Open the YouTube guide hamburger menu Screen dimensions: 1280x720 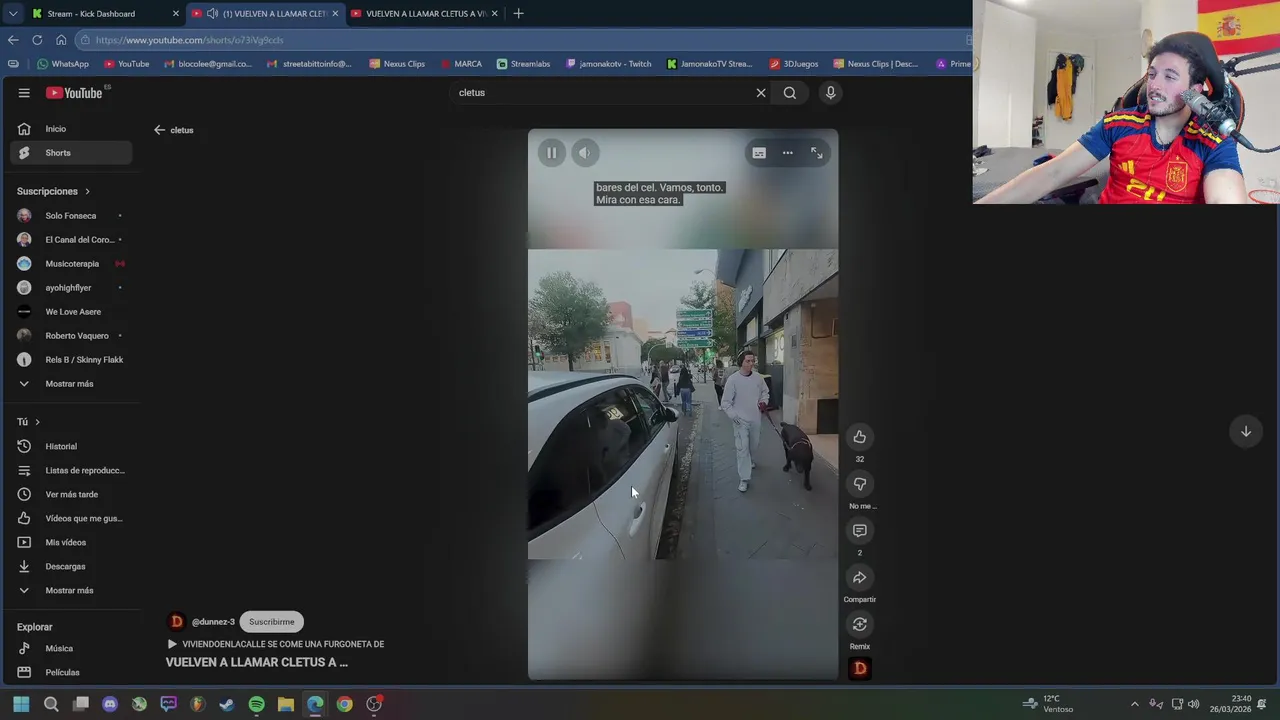24,93
